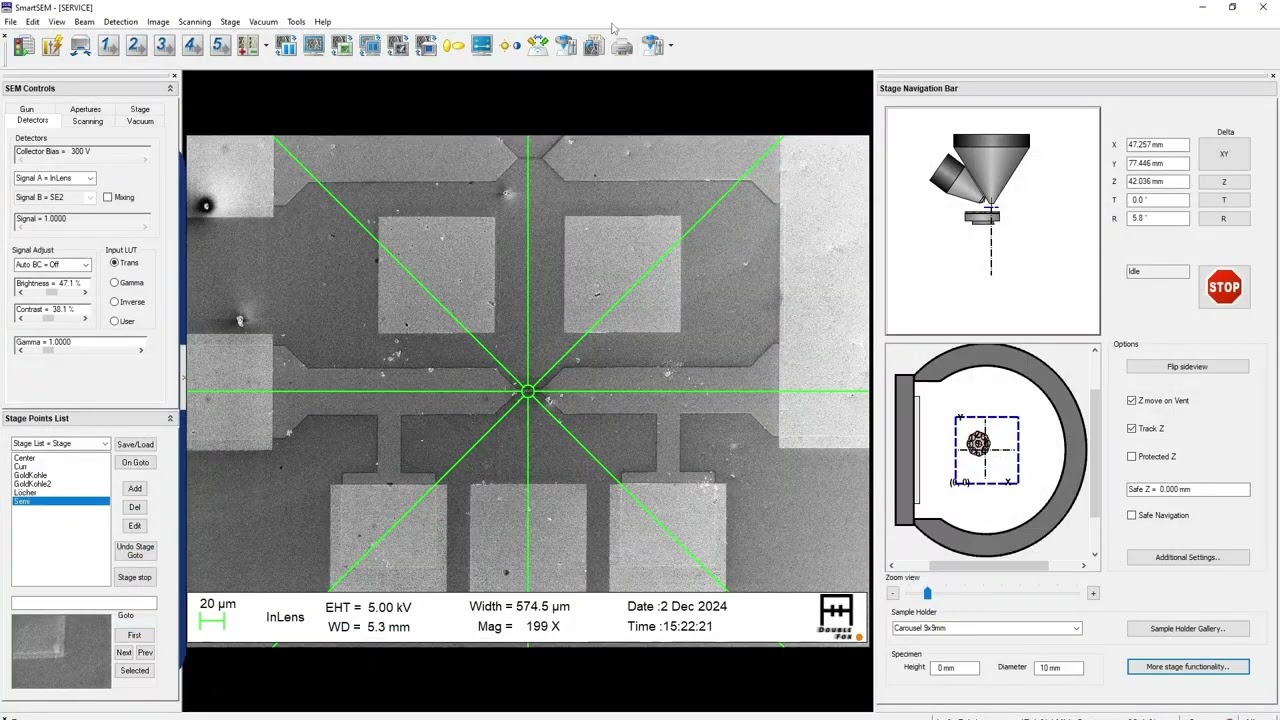Enable the Protected Z checkbox

[x=1132, y=457]
